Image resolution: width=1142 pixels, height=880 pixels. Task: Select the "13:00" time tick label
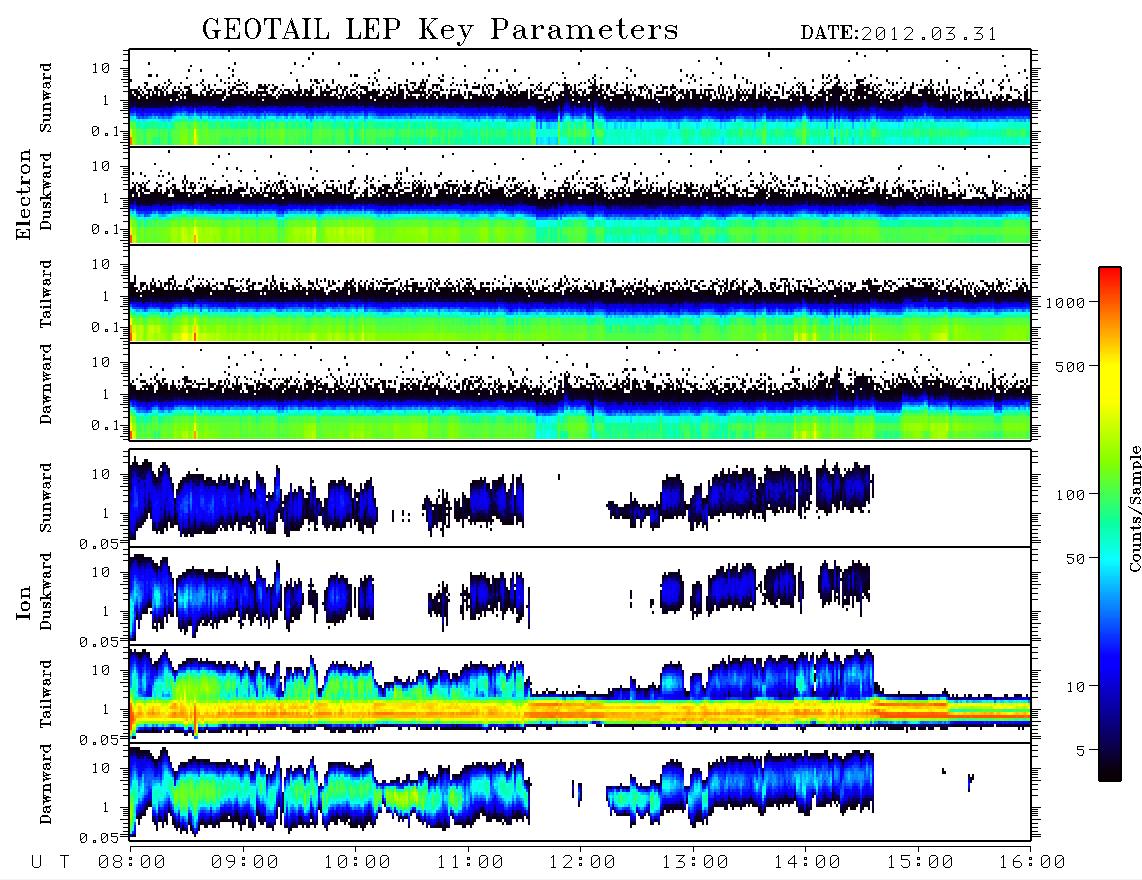695,863
